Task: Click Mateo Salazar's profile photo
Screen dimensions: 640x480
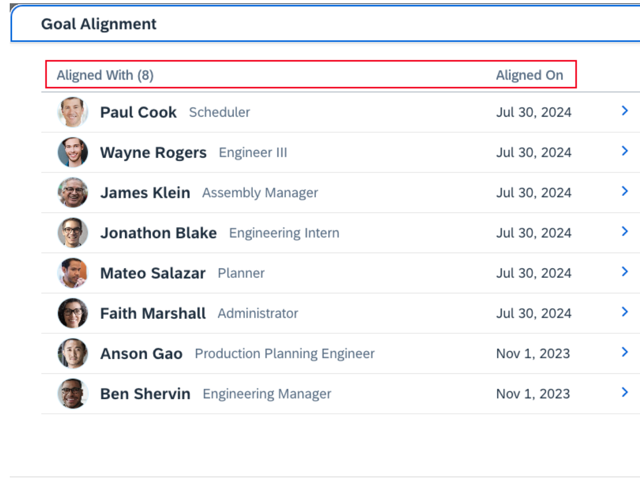Action: pyautogui.click(x=73, y=273)
